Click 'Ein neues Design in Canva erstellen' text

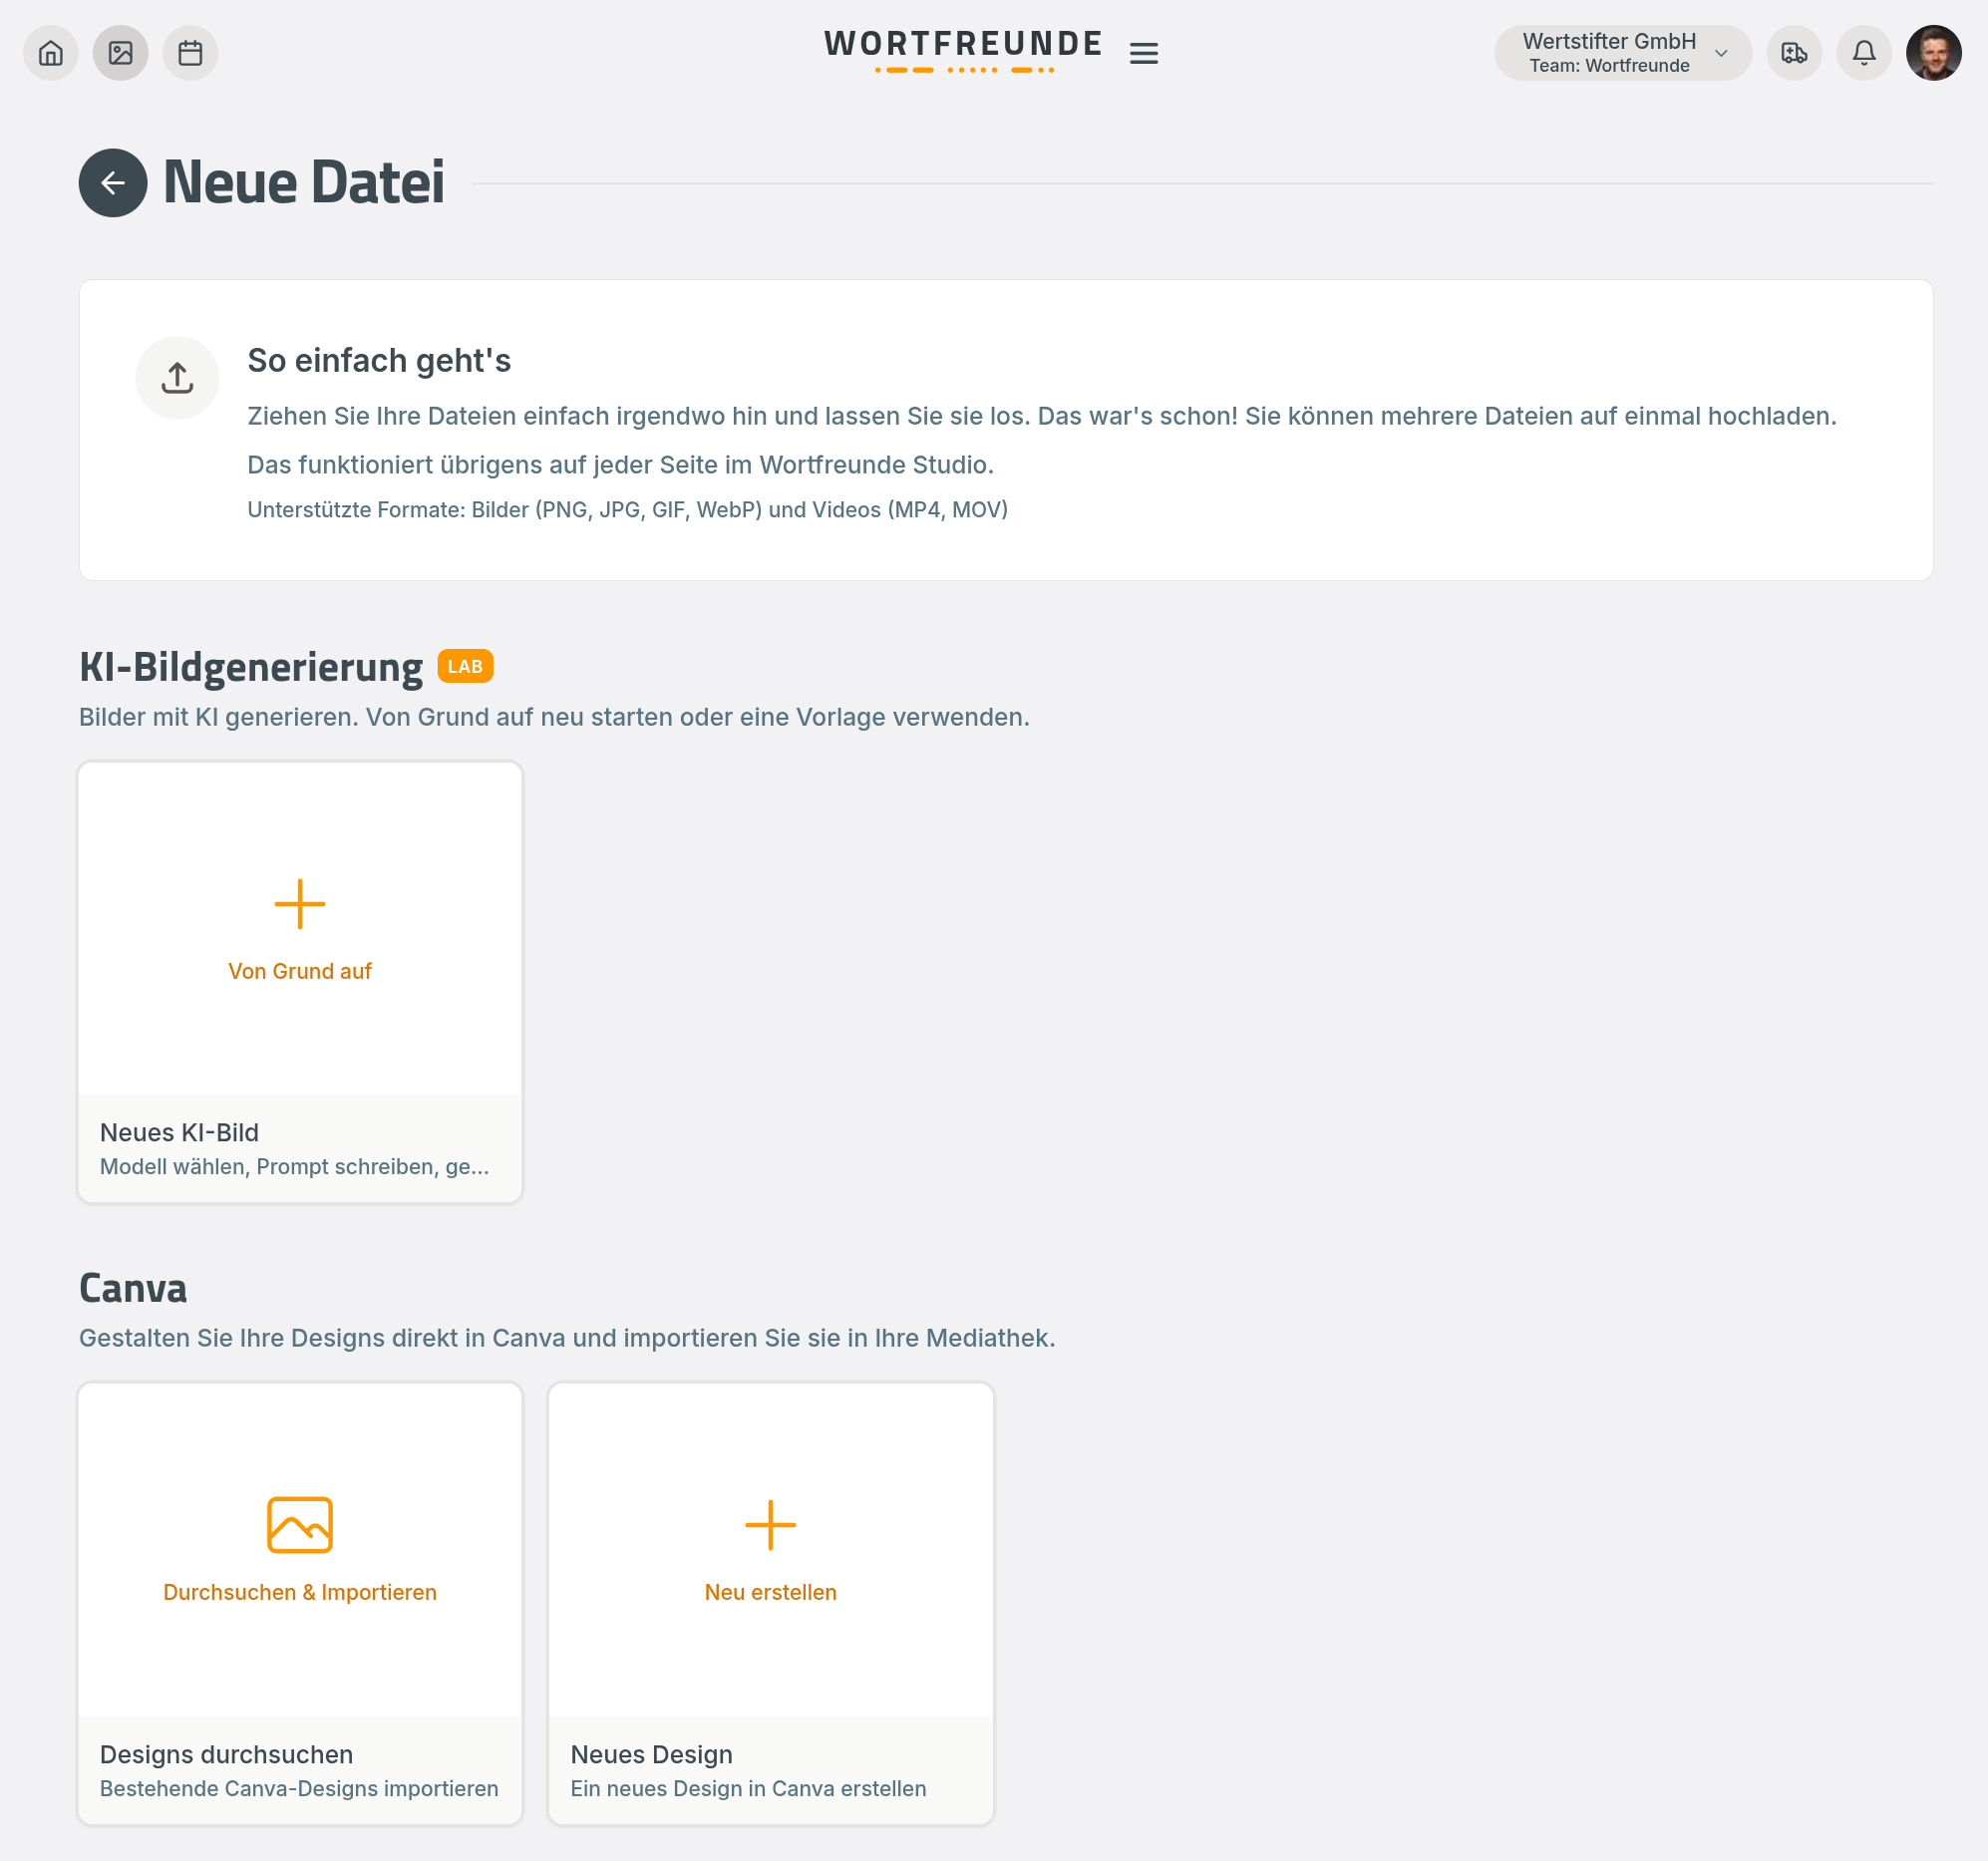[749, 1789]
